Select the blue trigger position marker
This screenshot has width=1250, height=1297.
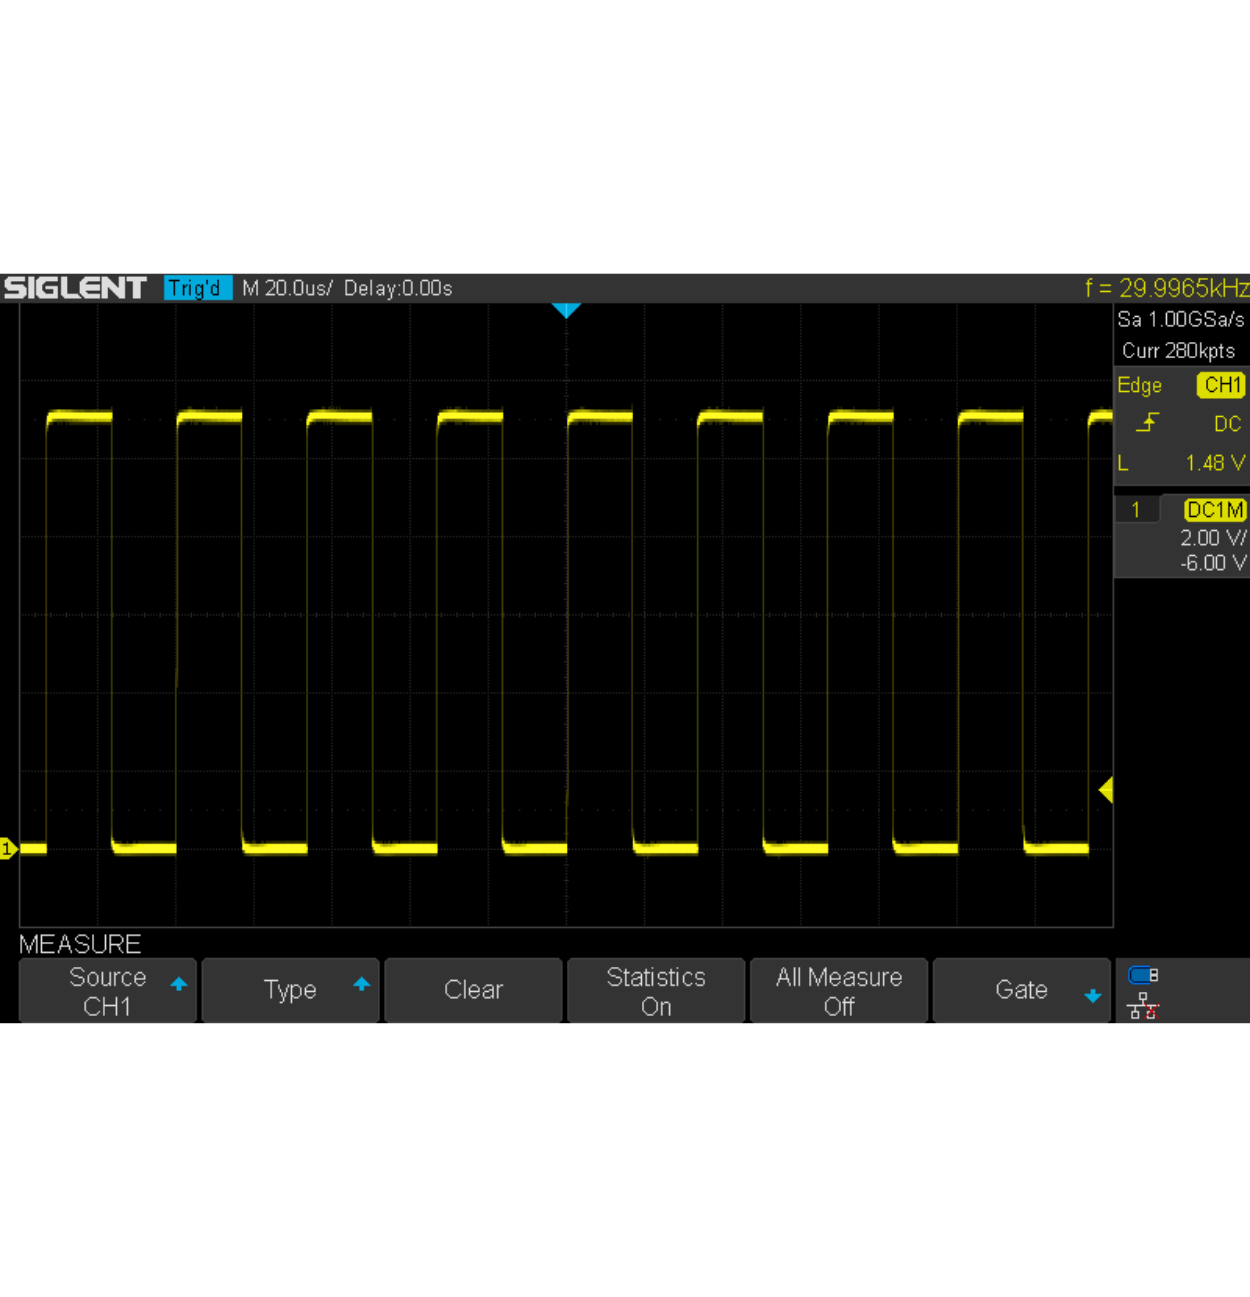566,311
